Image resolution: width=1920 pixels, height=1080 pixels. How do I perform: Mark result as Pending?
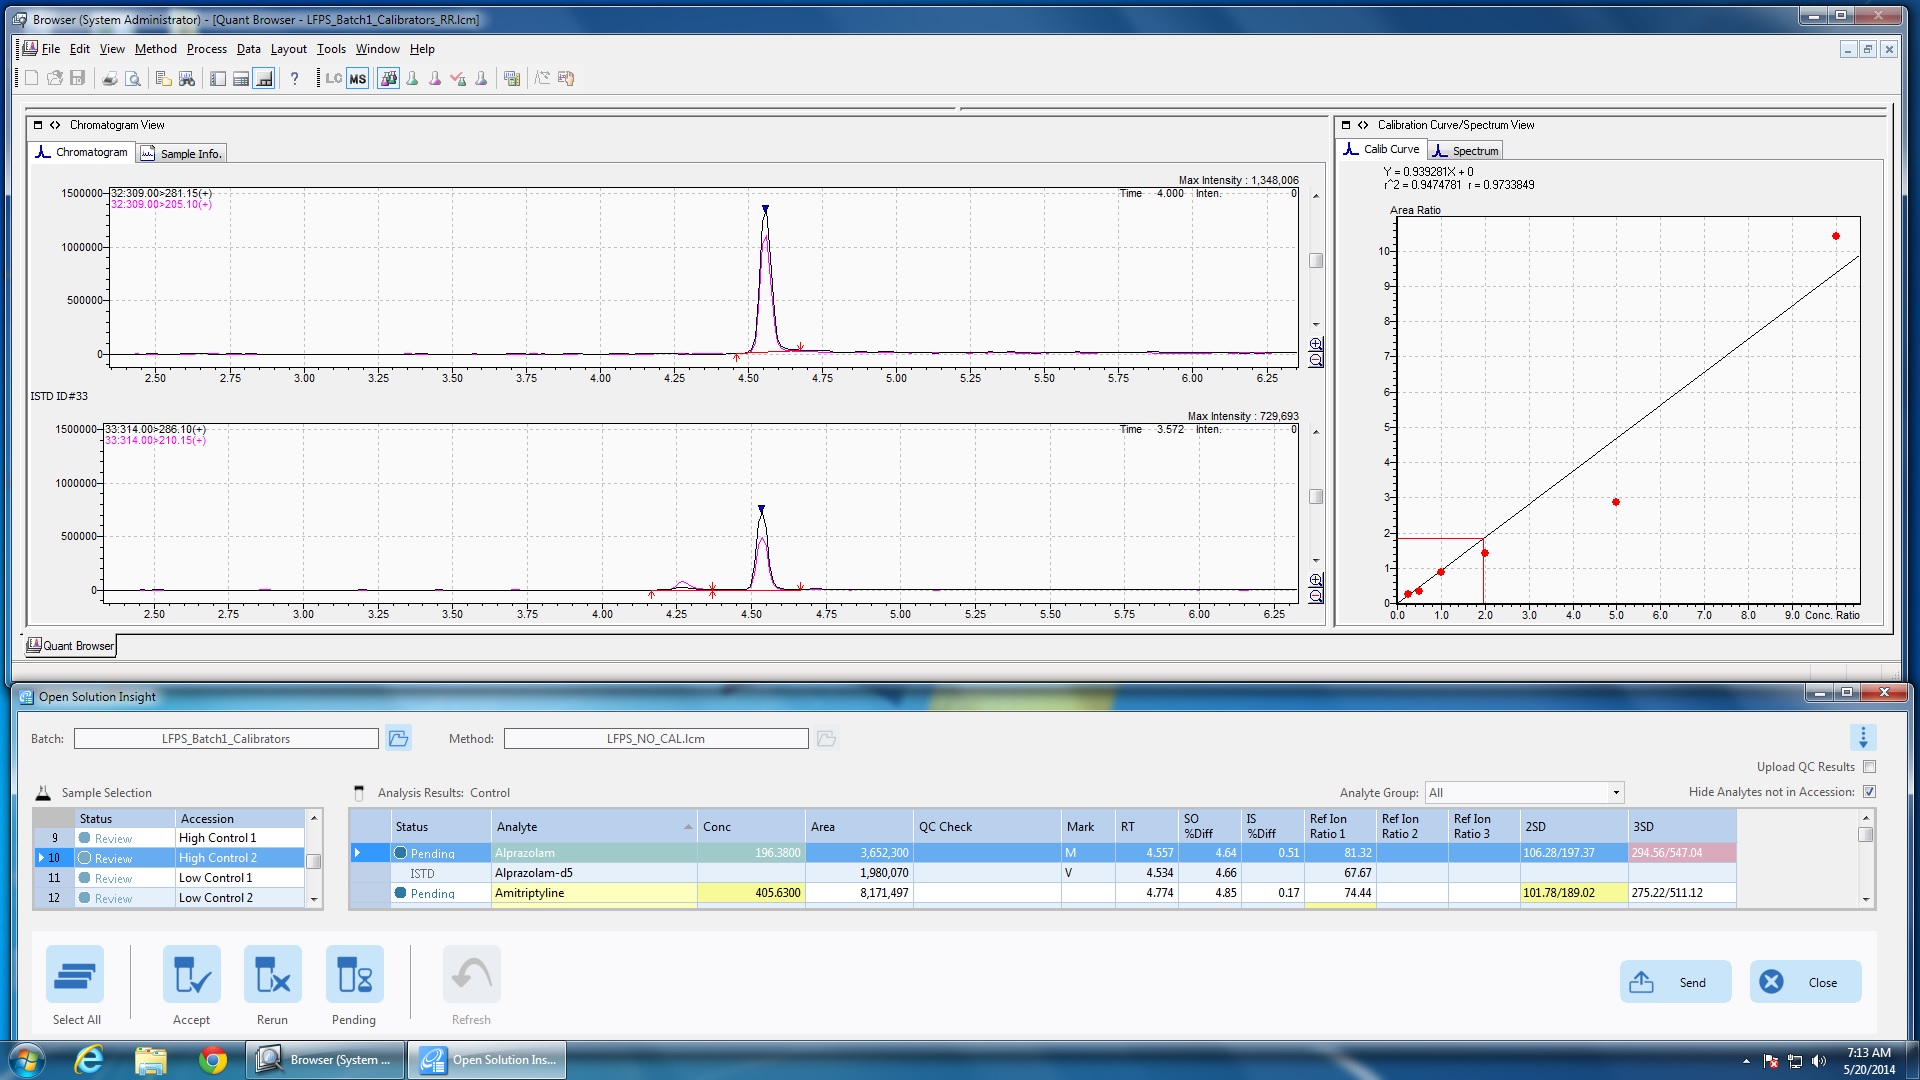click(x=354, y=975)
